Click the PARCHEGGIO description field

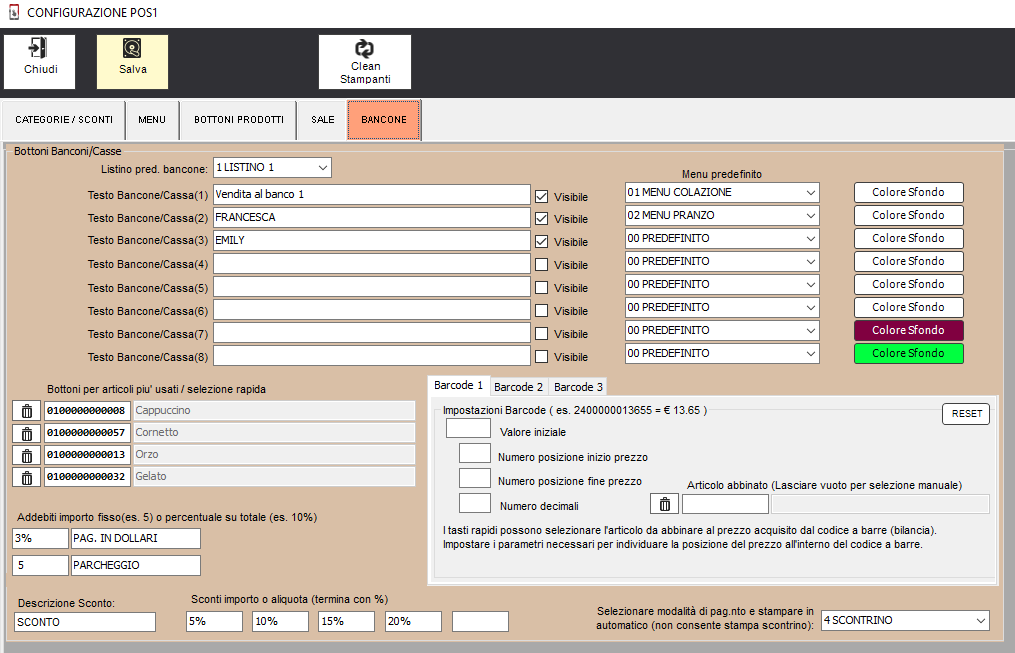point(135,565)
